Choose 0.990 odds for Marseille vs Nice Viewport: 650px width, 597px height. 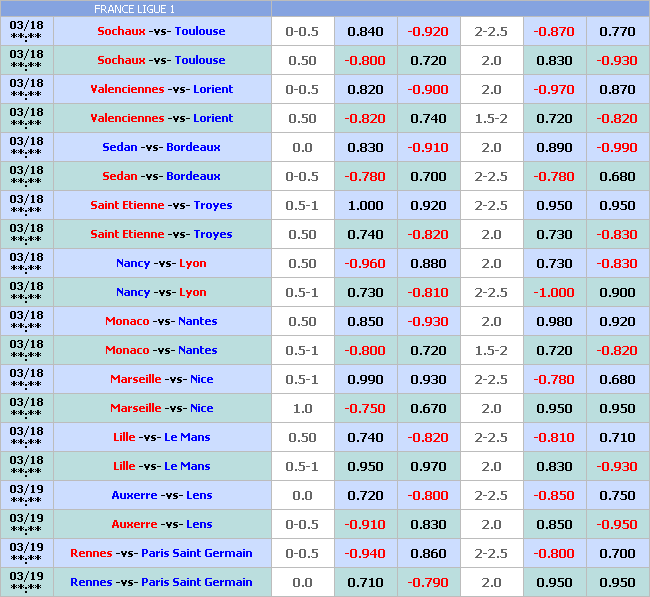coord(365,379)
